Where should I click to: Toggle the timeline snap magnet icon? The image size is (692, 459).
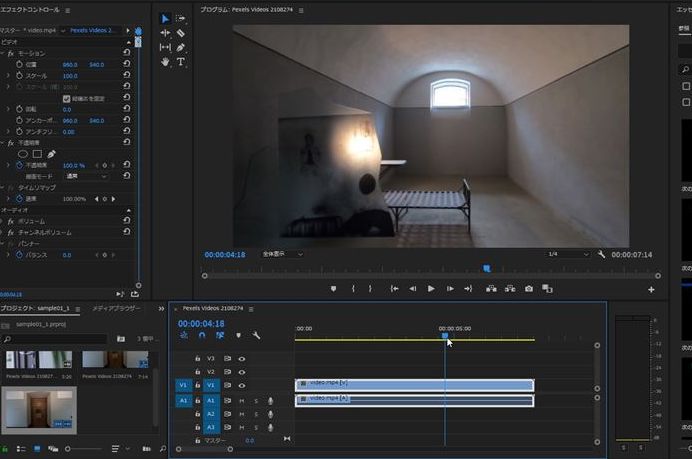point(201,336)
